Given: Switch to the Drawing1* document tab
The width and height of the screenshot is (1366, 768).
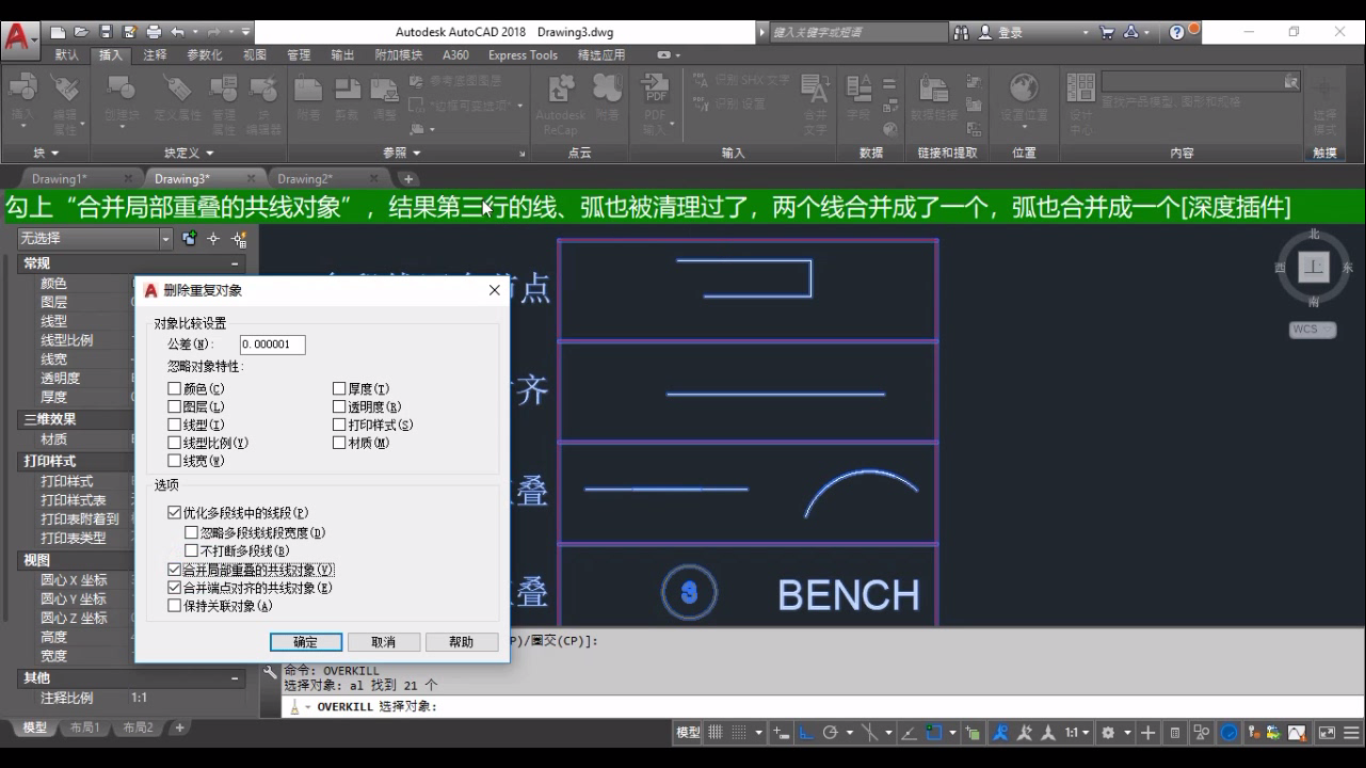Looking at the screenshot, I should coord(60,179).
